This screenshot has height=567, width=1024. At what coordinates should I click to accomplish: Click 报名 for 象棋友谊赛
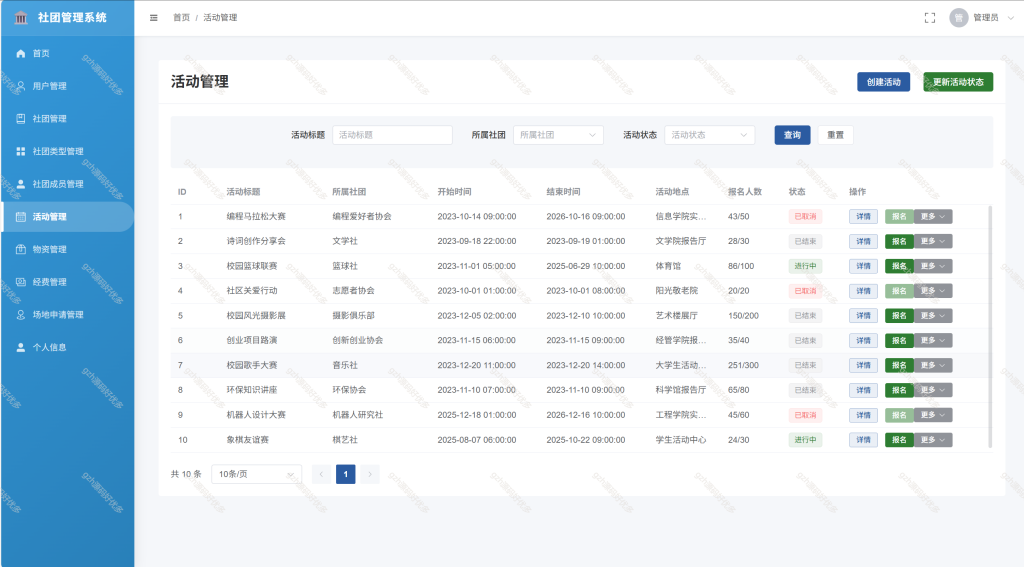tap(899, 440)
